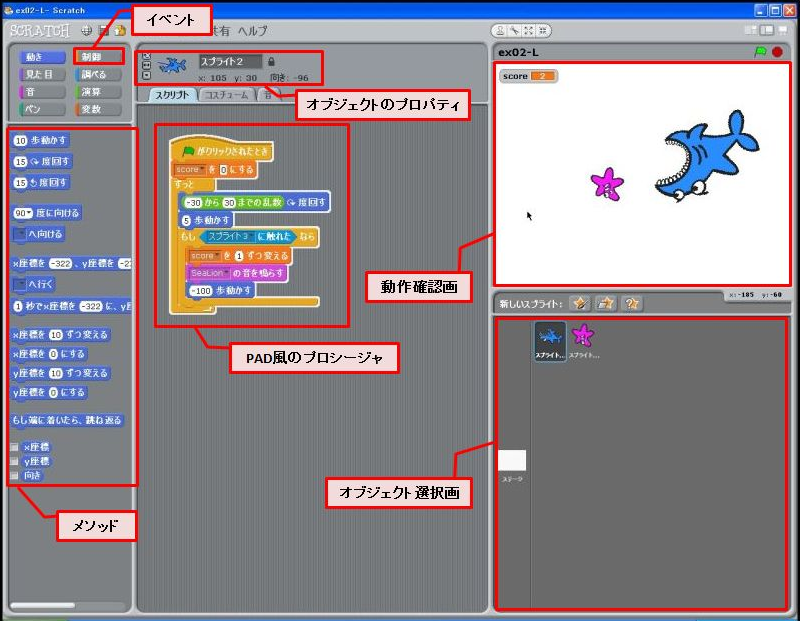Screen dimensions: 800x621
Task: Switch to the コスチューム tab
Action: (x=227, y=95)
